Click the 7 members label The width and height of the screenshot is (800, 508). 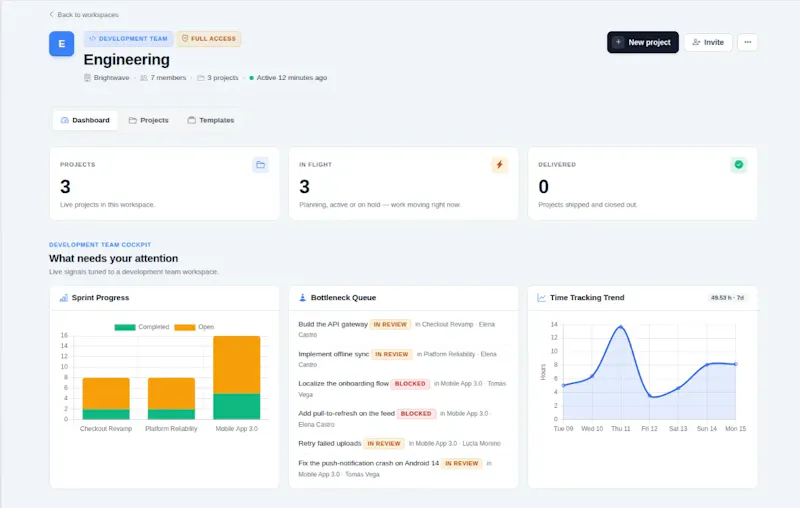[x=163, y=78]
